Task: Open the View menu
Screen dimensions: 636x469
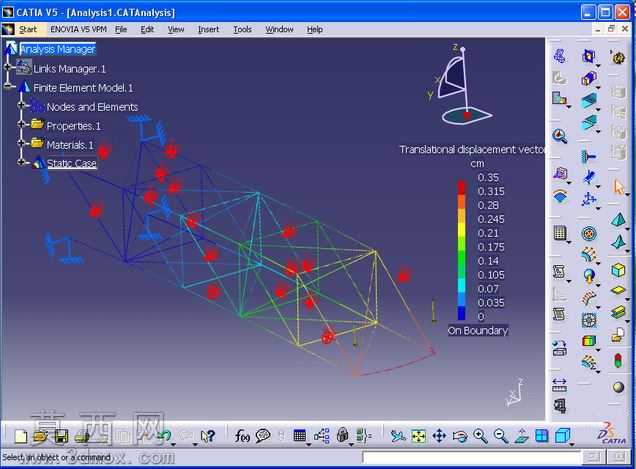Action: [176, 30]
